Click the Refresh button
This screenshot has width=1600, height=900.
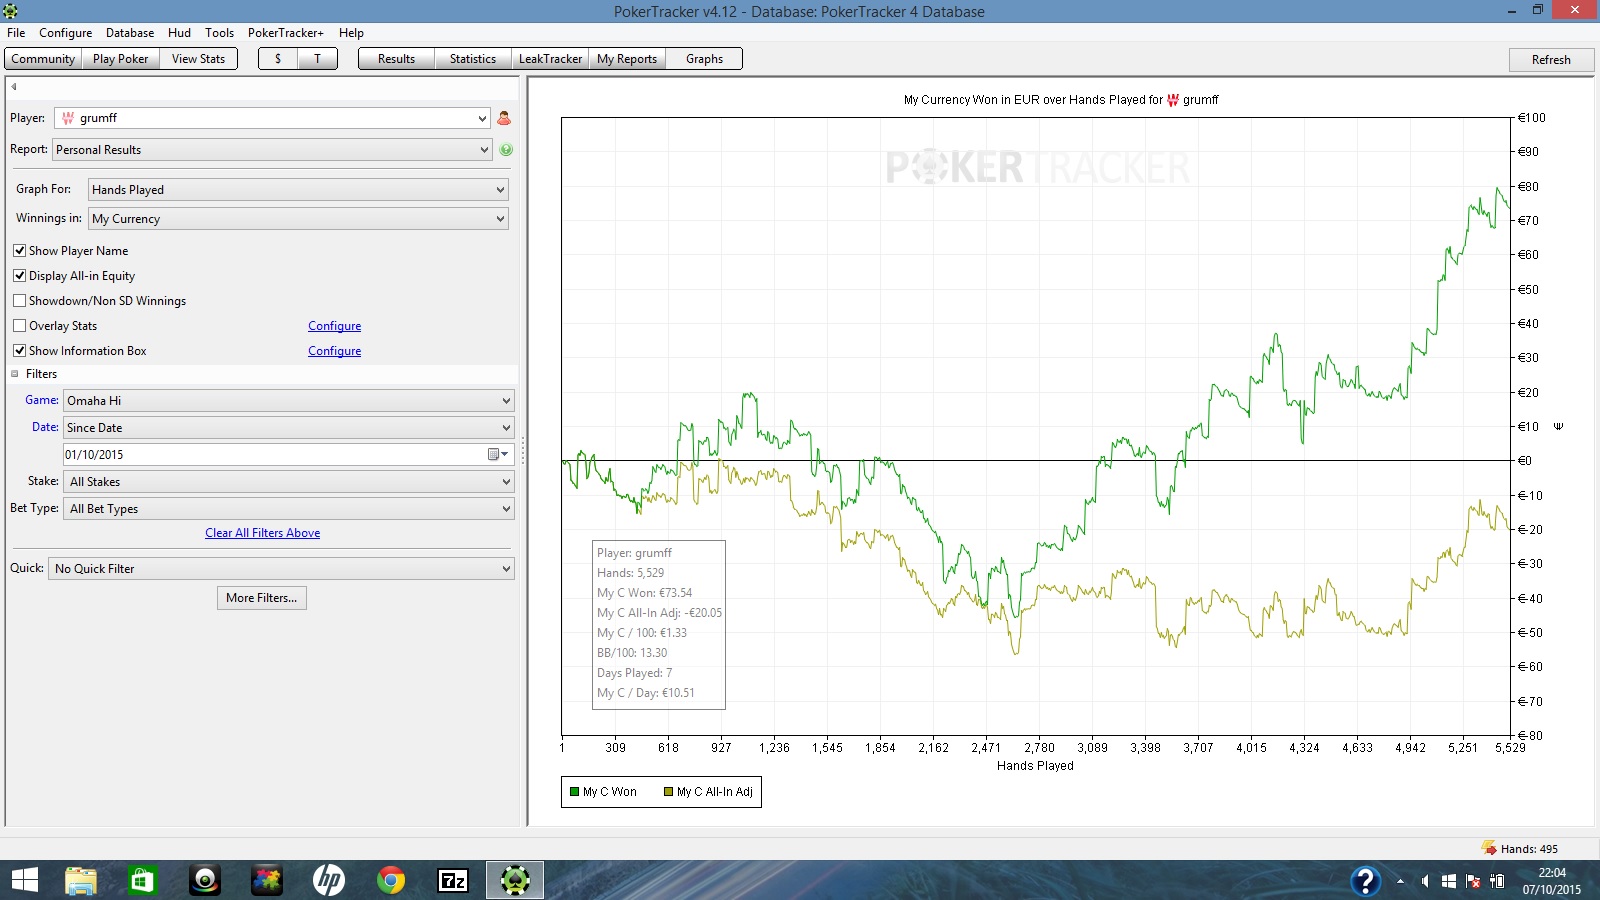click(1551, 60)
